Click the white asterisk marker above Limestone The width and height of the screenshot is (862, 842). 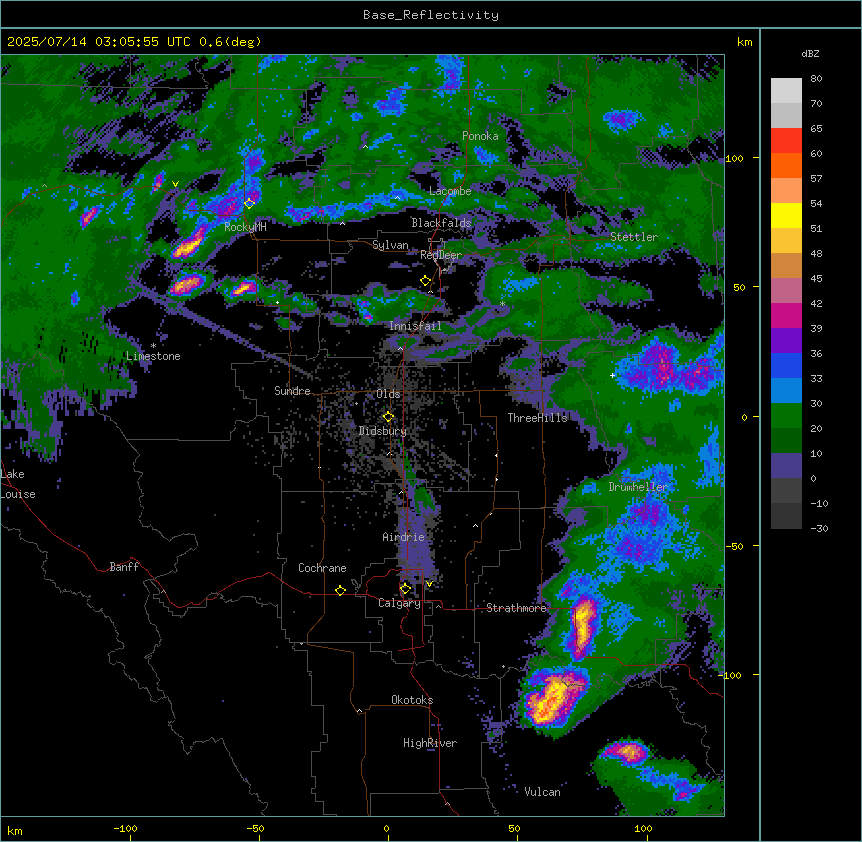pyautogui.click(x=153, y=346)
